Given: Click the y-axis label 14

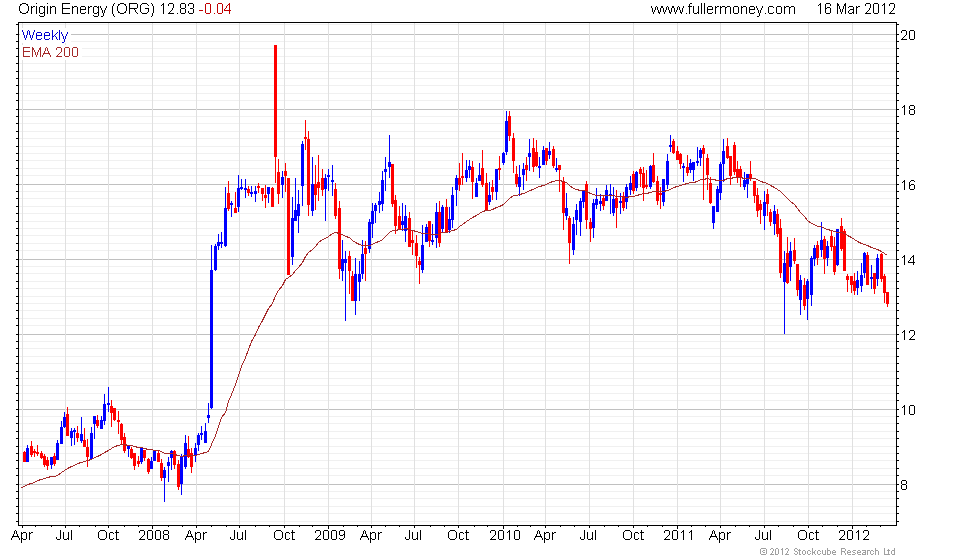Looking at the screenshot, I should (x=908, y=260).
